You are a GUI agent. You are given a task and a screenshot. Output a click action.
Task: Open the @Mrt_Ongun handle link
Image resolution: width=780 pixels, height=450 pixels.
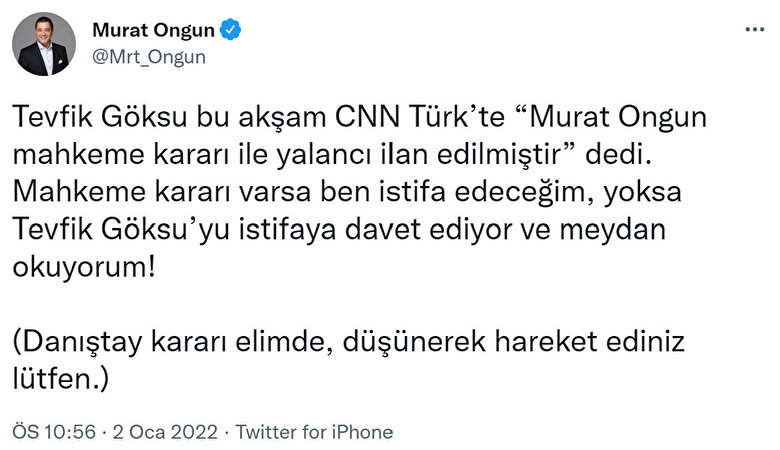(148, 57)
